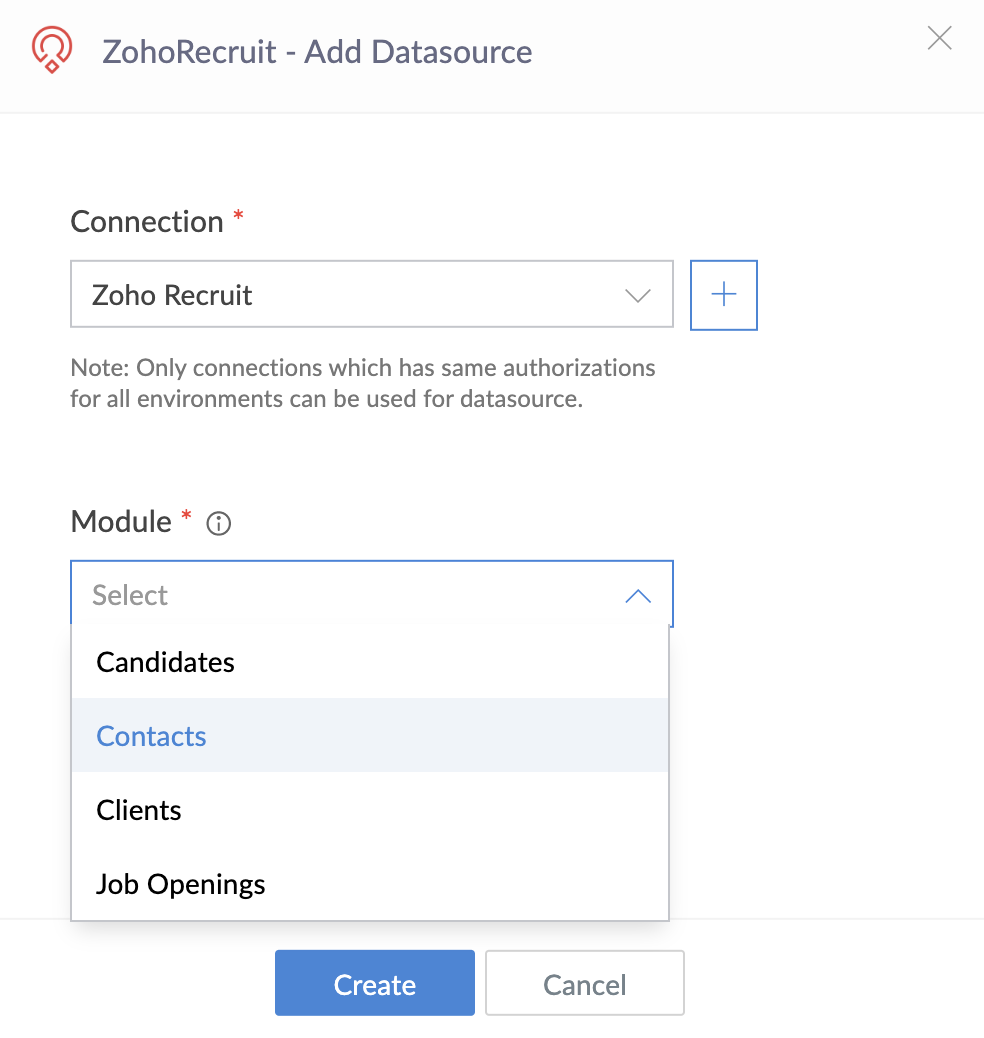This screenshot has width=984, height=1038.
Task: Close the Add Datasource dialog
Action: (939, 39)
